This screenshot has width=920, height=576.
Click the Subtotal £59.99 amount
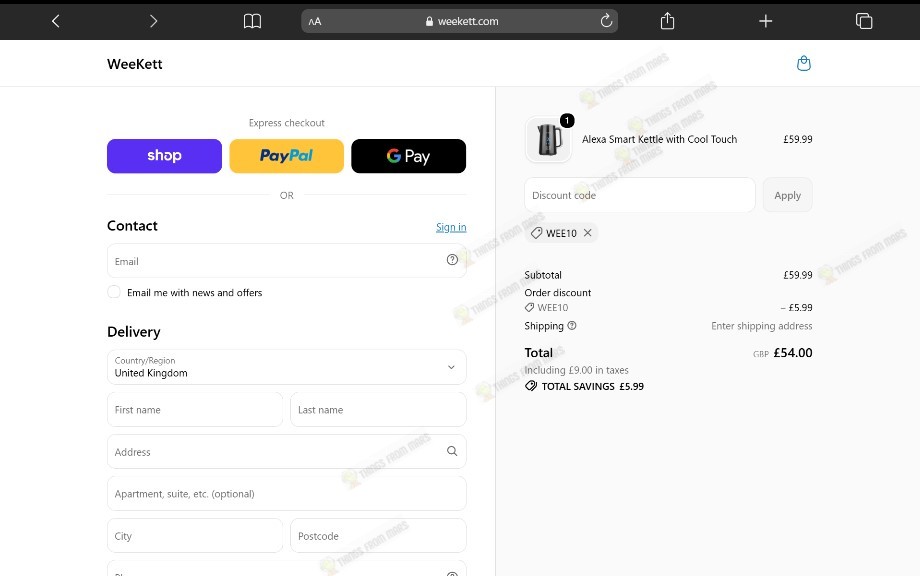797,275
